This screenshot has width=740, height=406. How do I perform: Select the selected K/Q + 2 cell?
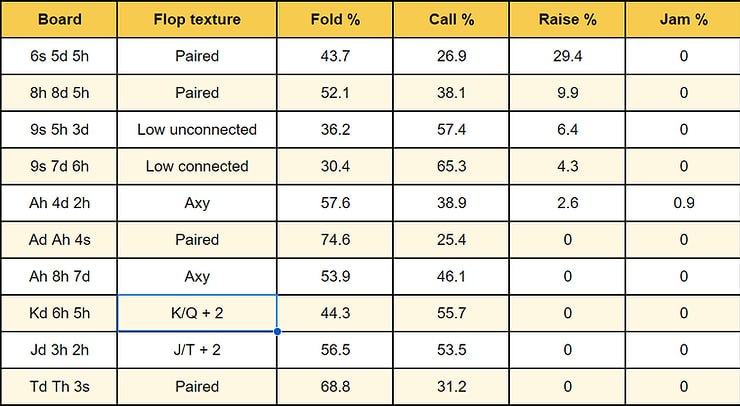pyautogui.click(x=197, y=313)
